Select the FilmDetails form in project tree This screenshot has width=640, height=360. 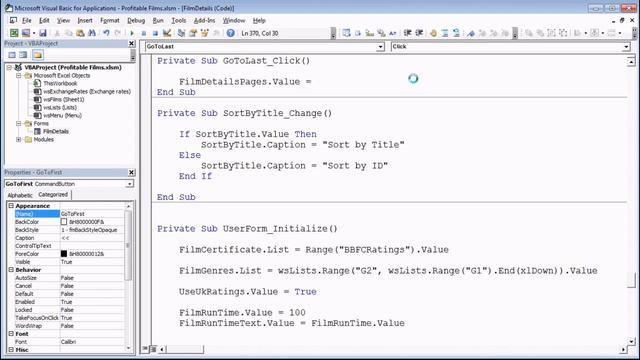point(56,131)
